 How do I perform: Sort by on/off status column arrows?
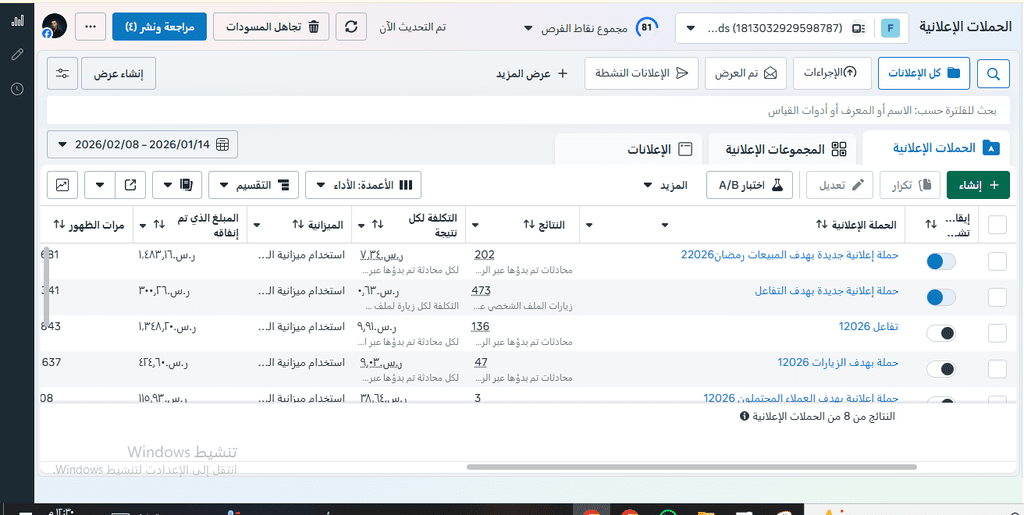[931, 225]
